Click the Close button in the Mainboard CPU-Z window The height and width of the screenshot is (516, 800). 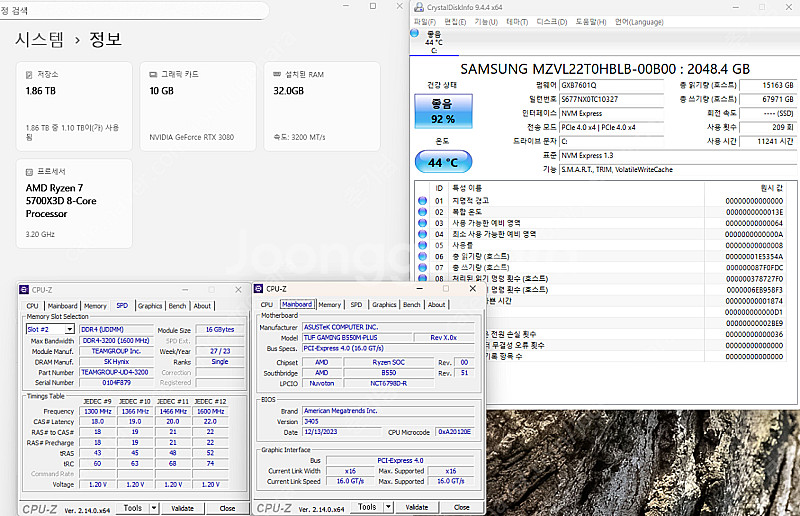(462, 507)
